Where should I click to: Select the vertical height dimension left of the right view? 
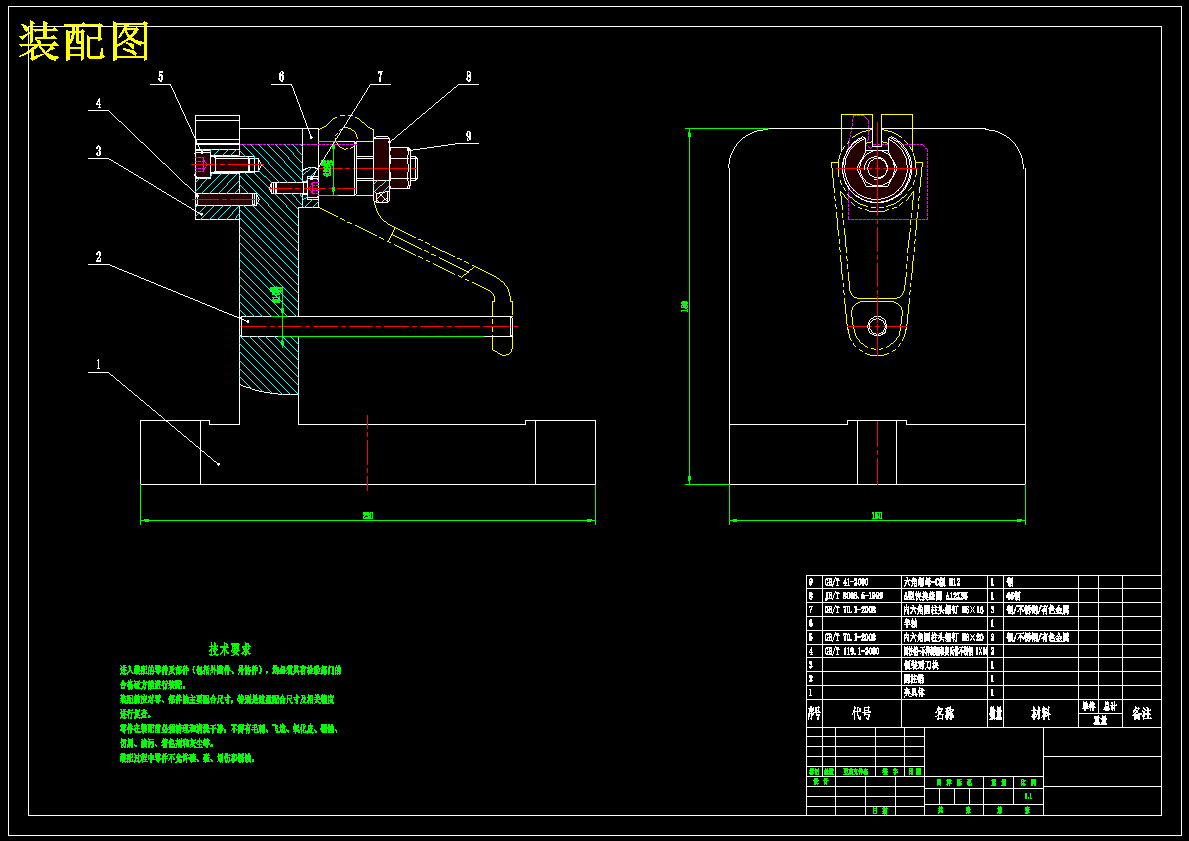[685, 306]
